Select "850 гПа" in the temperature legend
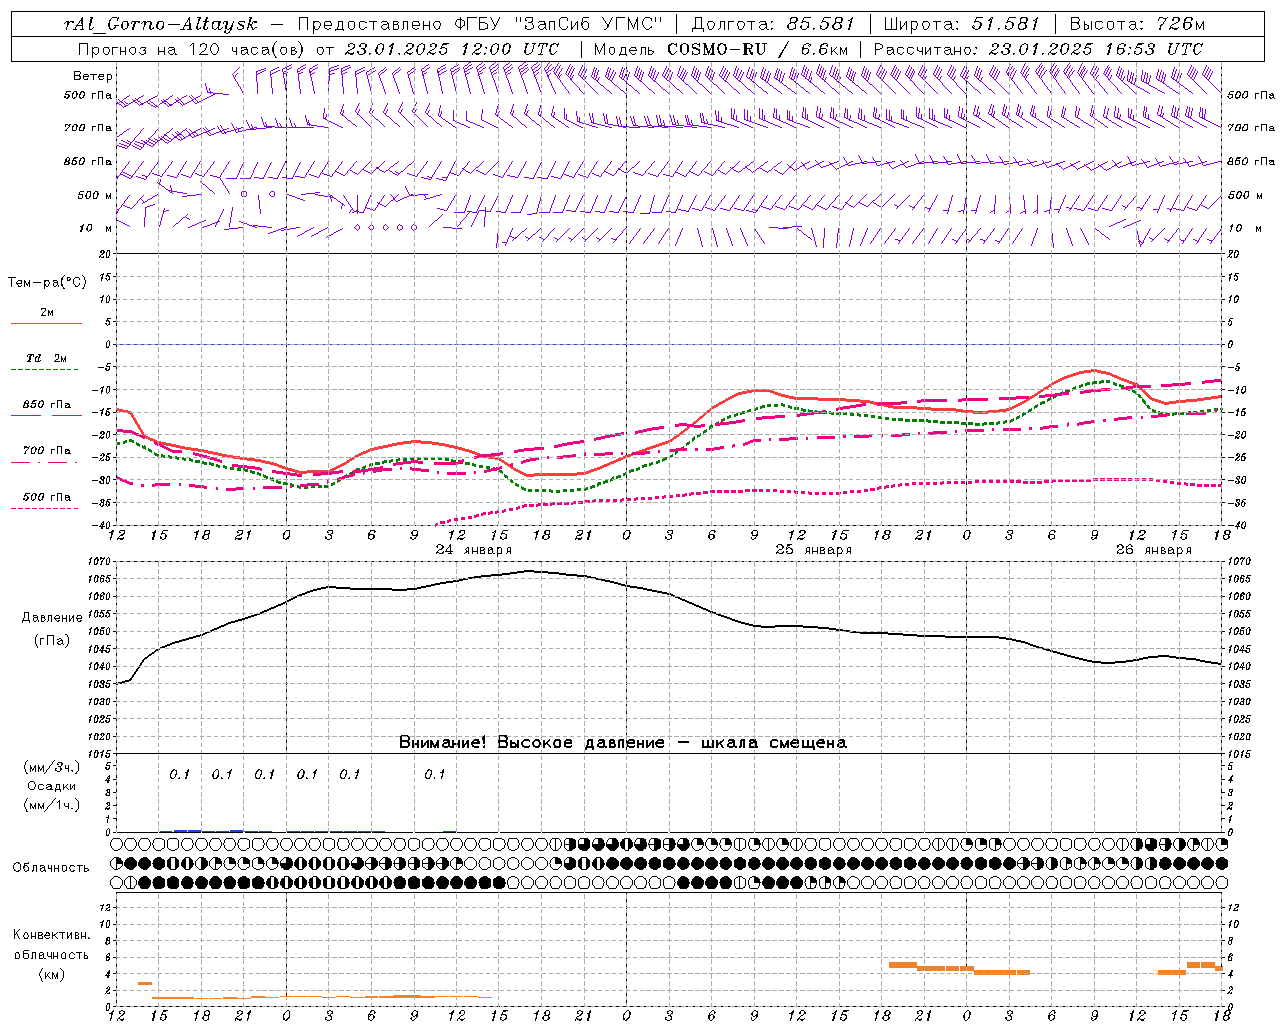Image resolution: width=1280 pixels, height=1024 pixels. (47, 405)
